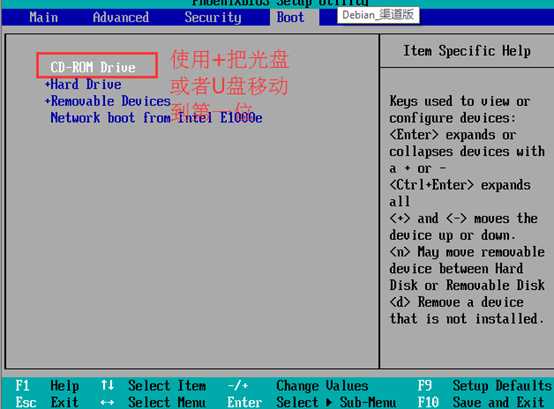This screenshot has width=554, height=409.
Task: Click the Debian tooltip label
Action: [x=378, y=15]
